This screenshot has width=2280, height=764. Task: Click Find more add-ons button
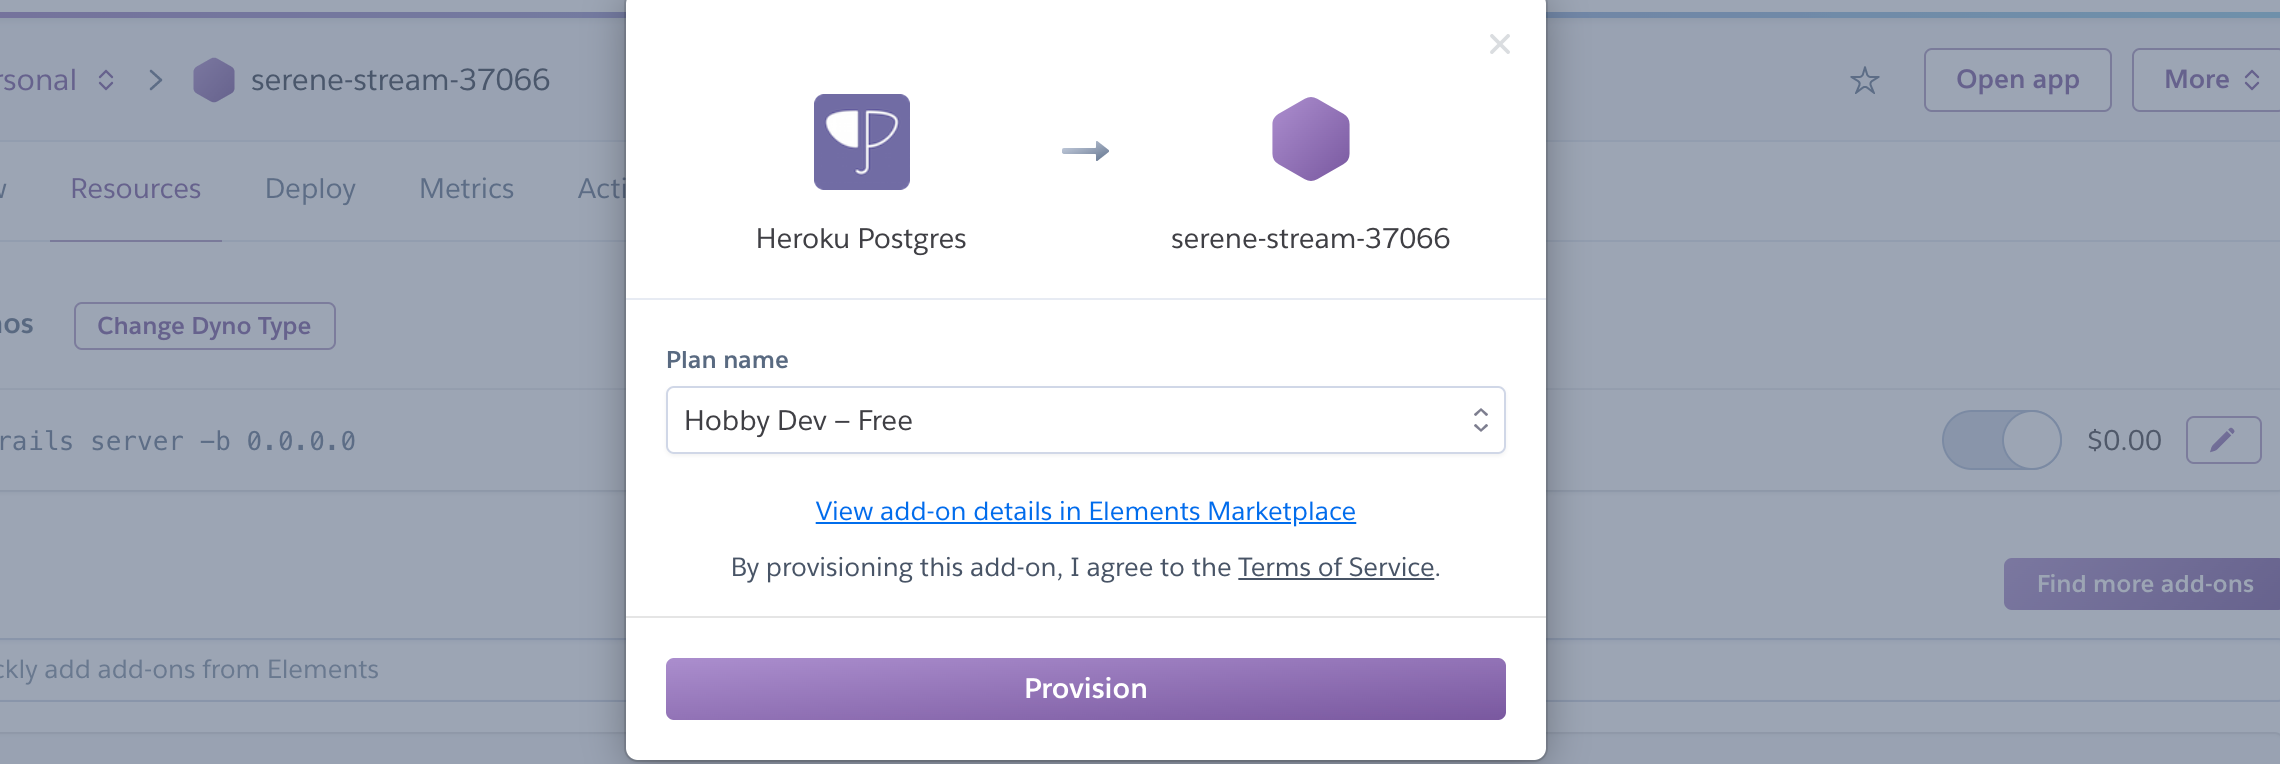(2144, 584)
